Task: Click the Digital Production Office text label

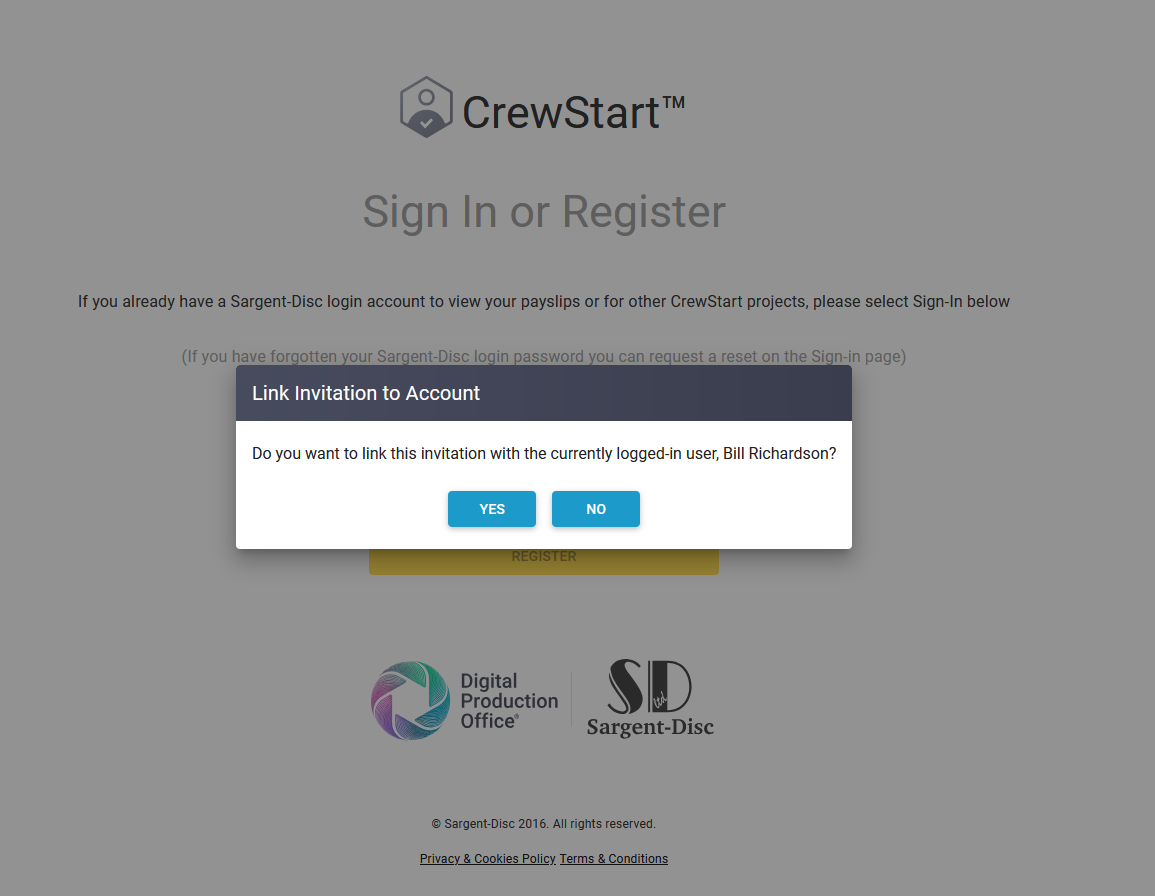Action: pos(509,701)
